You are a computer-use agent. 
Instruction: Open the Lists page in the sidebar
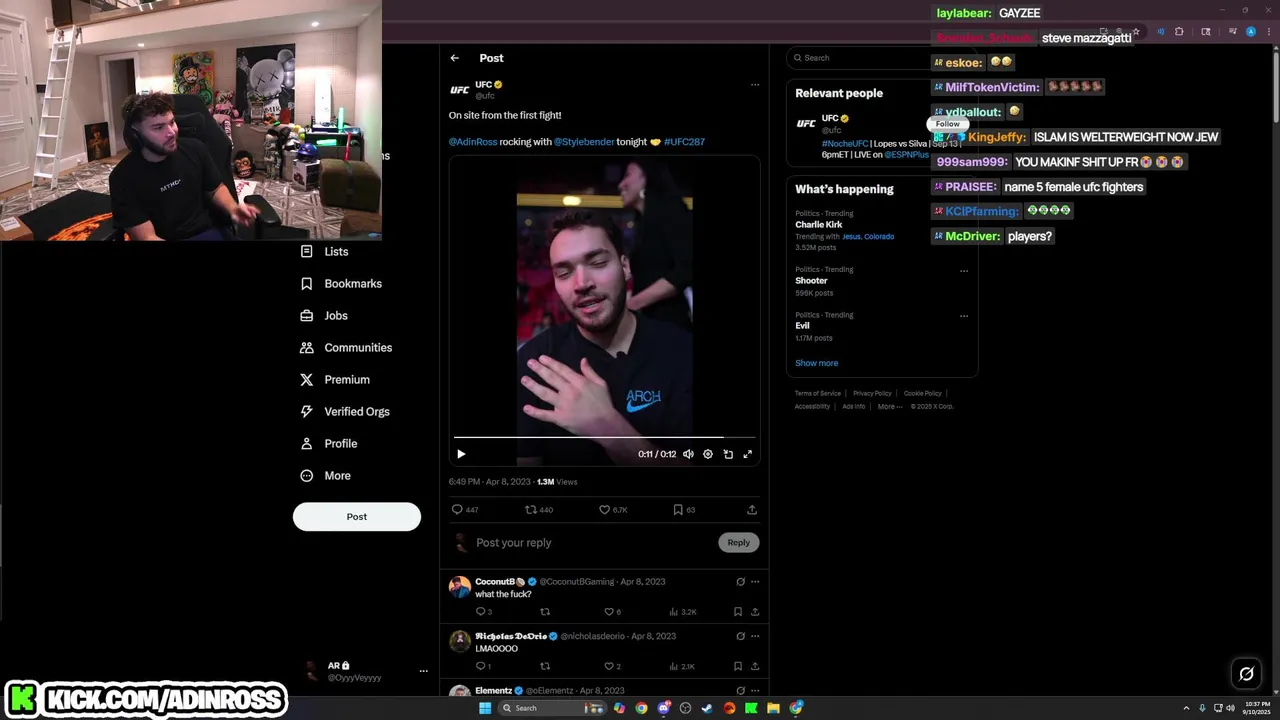pyautogui.click(x=325, y=252)
